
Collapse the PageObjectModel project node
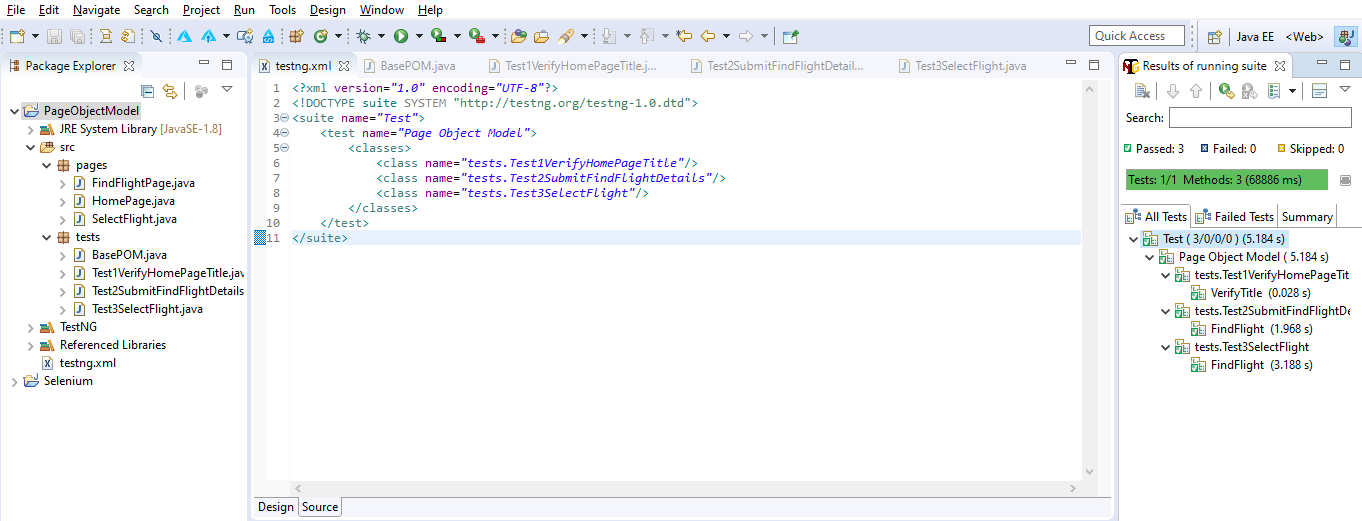13,111
